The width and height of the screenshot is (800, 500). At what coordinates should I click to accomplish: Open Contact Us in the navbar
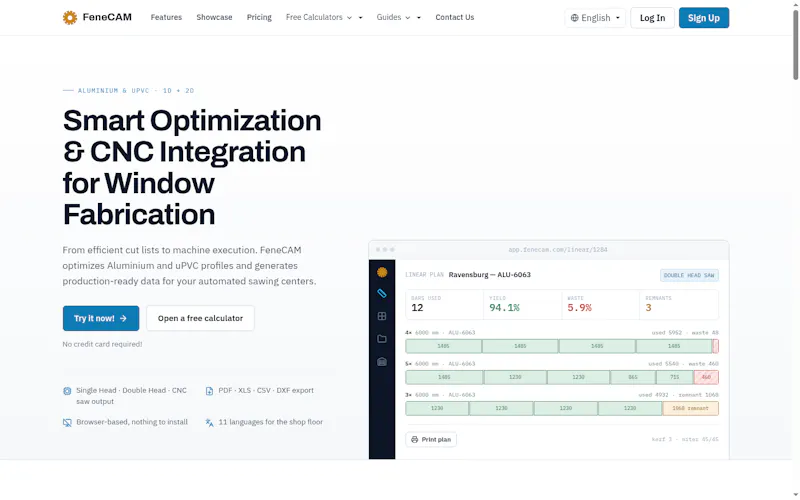(x=455, y=17)
